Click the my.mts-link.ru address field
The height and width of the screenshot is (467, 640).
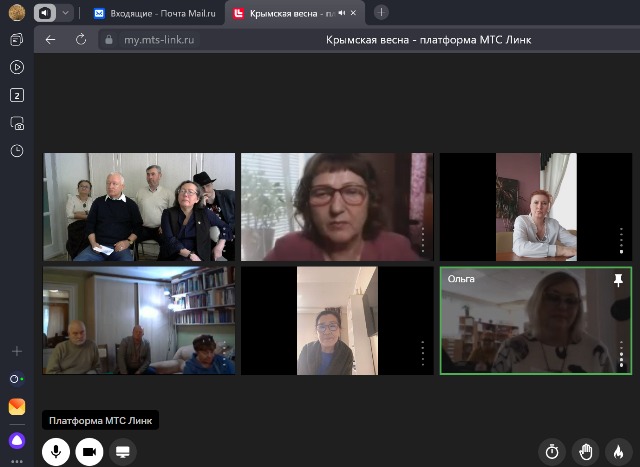(159, 40)
